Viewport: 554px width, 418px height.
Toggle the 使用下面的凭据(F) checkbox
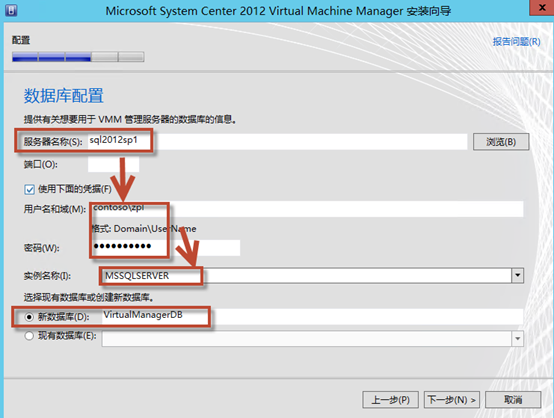tap(29, 189)
